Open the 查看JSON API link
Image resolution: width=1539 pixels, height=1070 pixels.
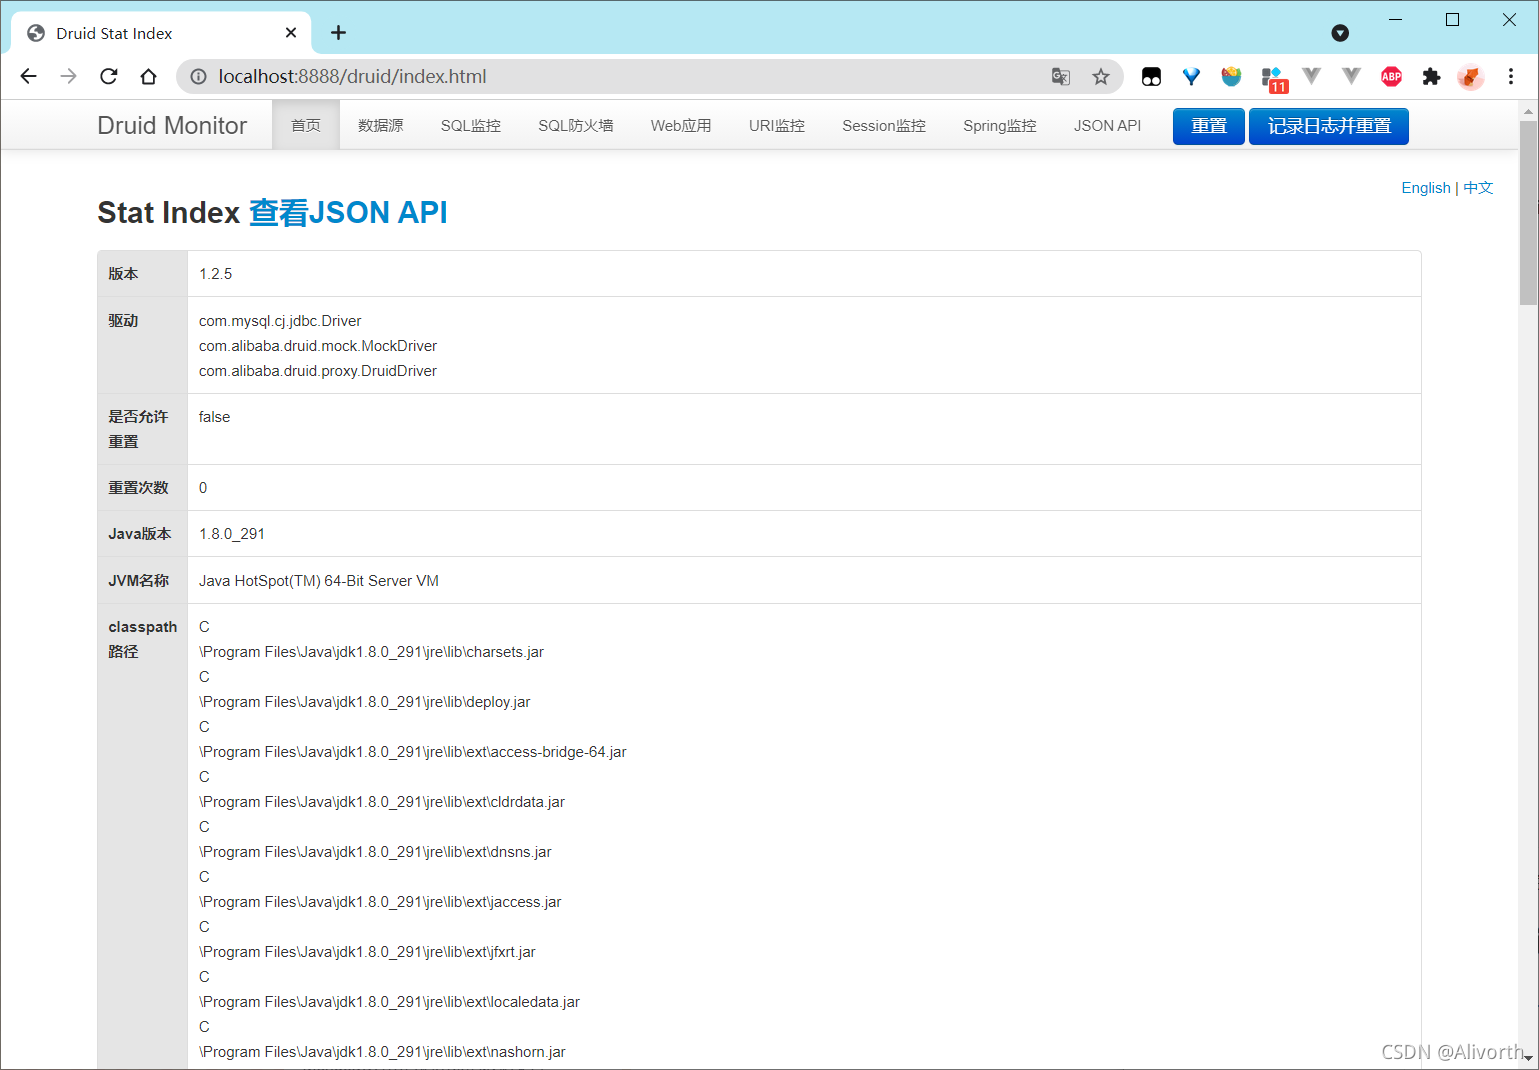[x=348, y=212]
